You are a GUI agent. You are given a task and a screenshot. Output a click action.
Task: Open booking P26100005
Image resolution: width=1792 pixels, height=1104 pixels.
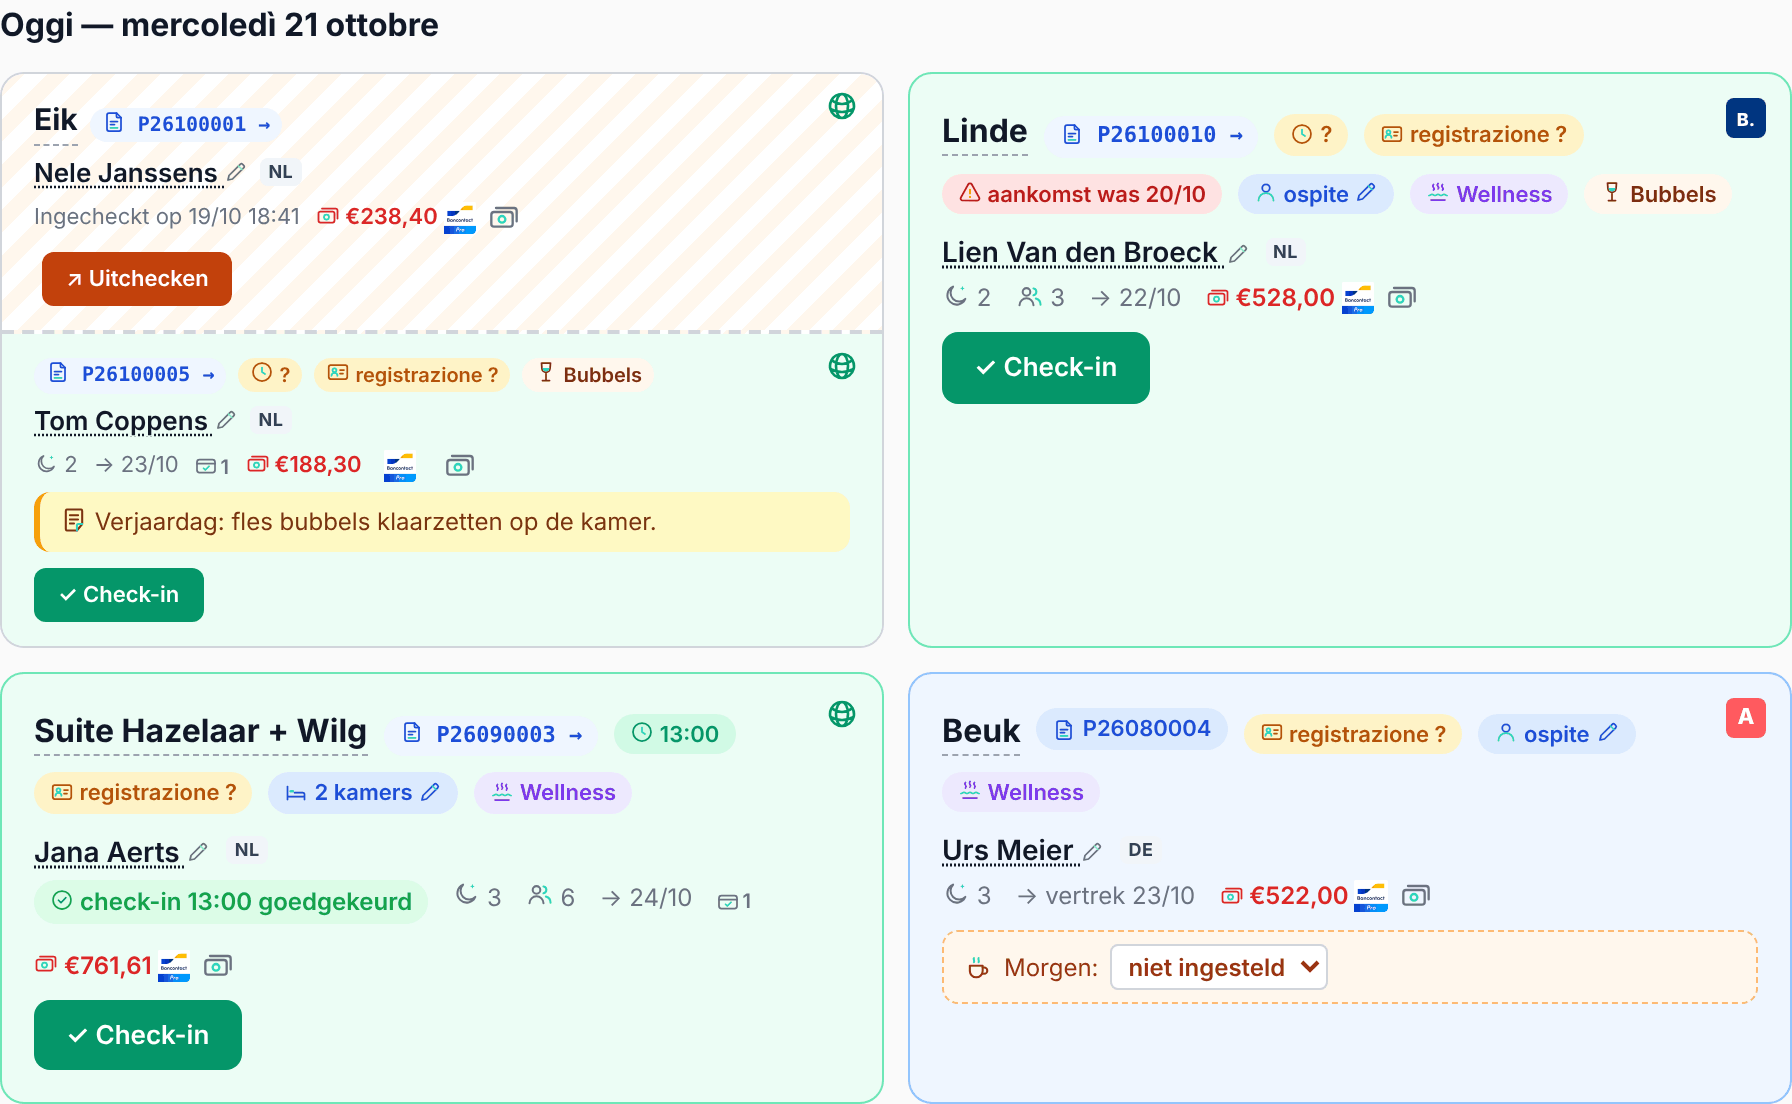pos(133,374)
